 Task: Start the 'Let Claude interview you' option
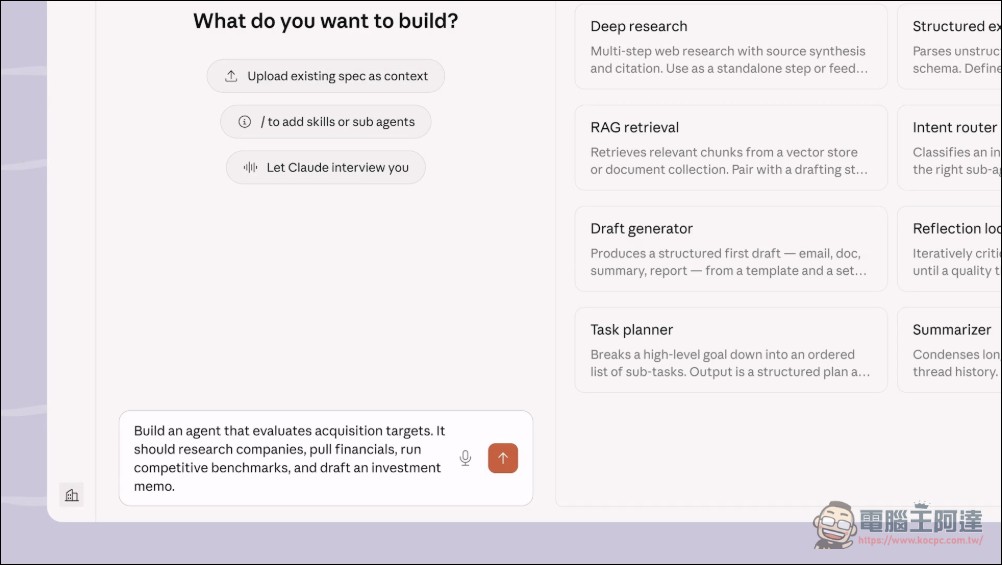[x=326, y=168]
